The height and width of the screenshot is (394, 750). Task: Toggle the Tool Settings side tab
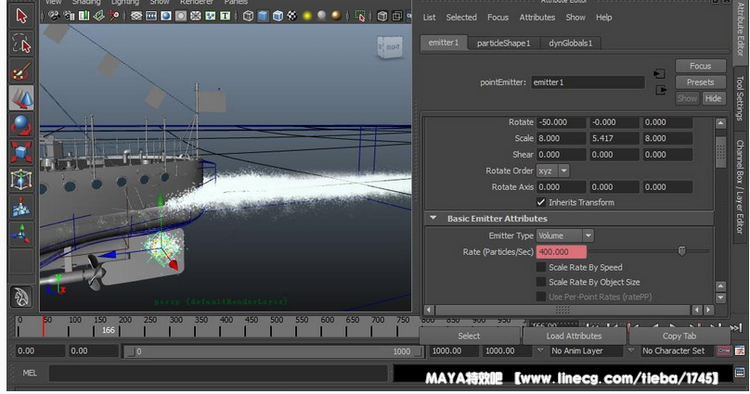click(741, 98)
